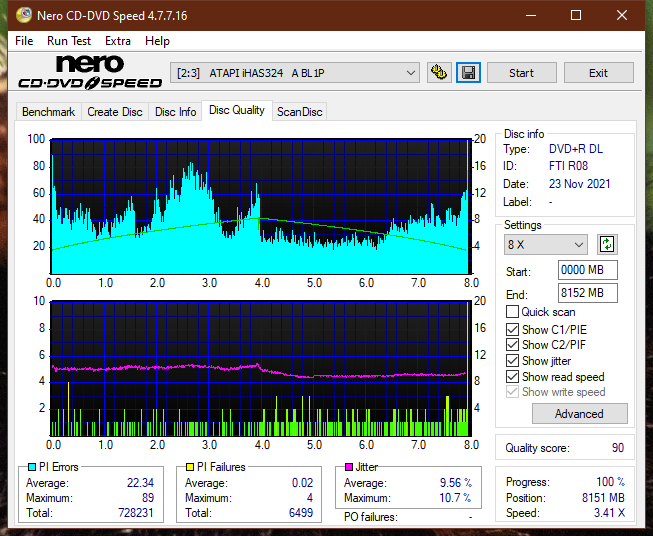Click the refresh speed settings icon
The height and width of the screenshot is (536, 653).
tap(607, 244)
